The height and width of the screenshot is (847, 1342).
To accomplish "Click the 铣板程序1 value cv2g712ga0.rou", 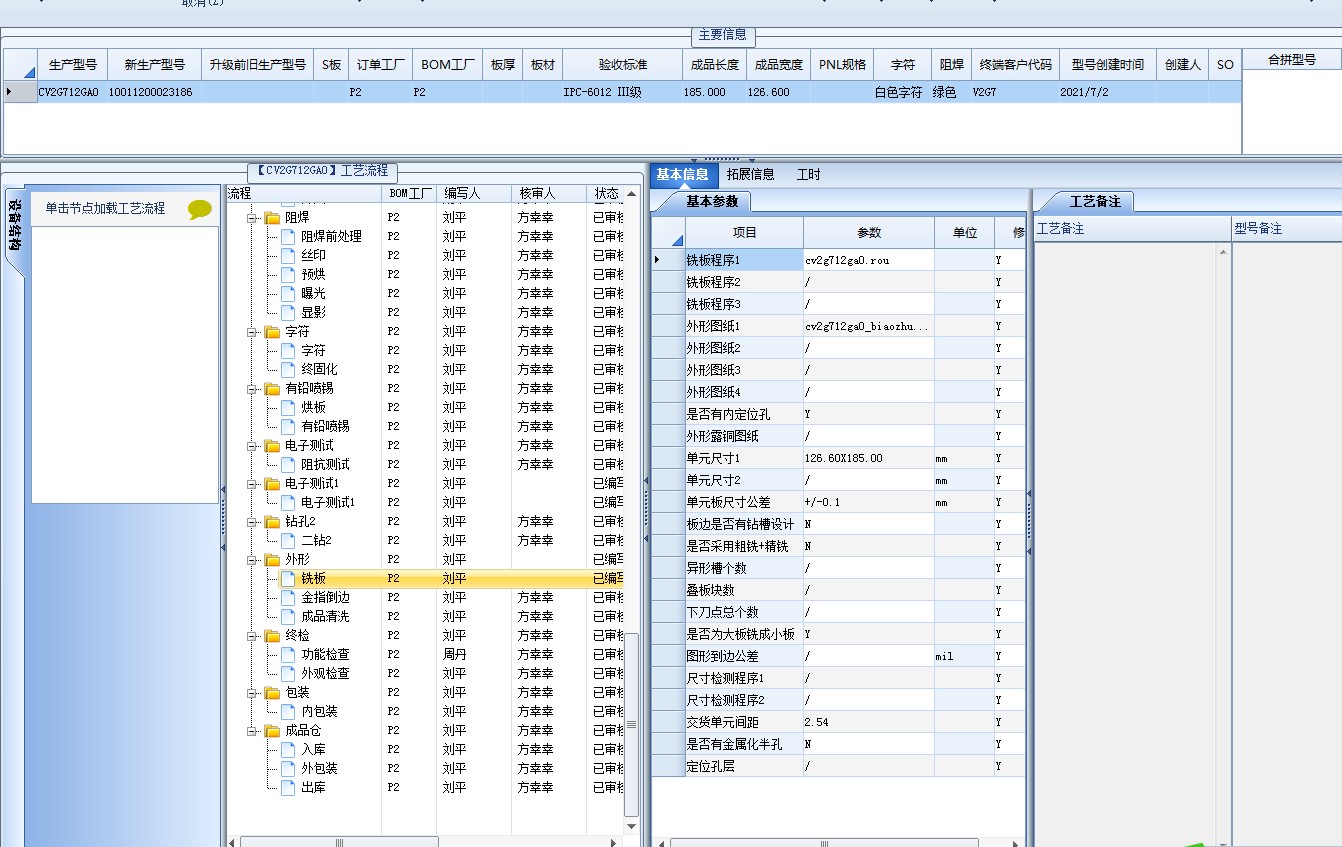I will (x=869, y=260).
